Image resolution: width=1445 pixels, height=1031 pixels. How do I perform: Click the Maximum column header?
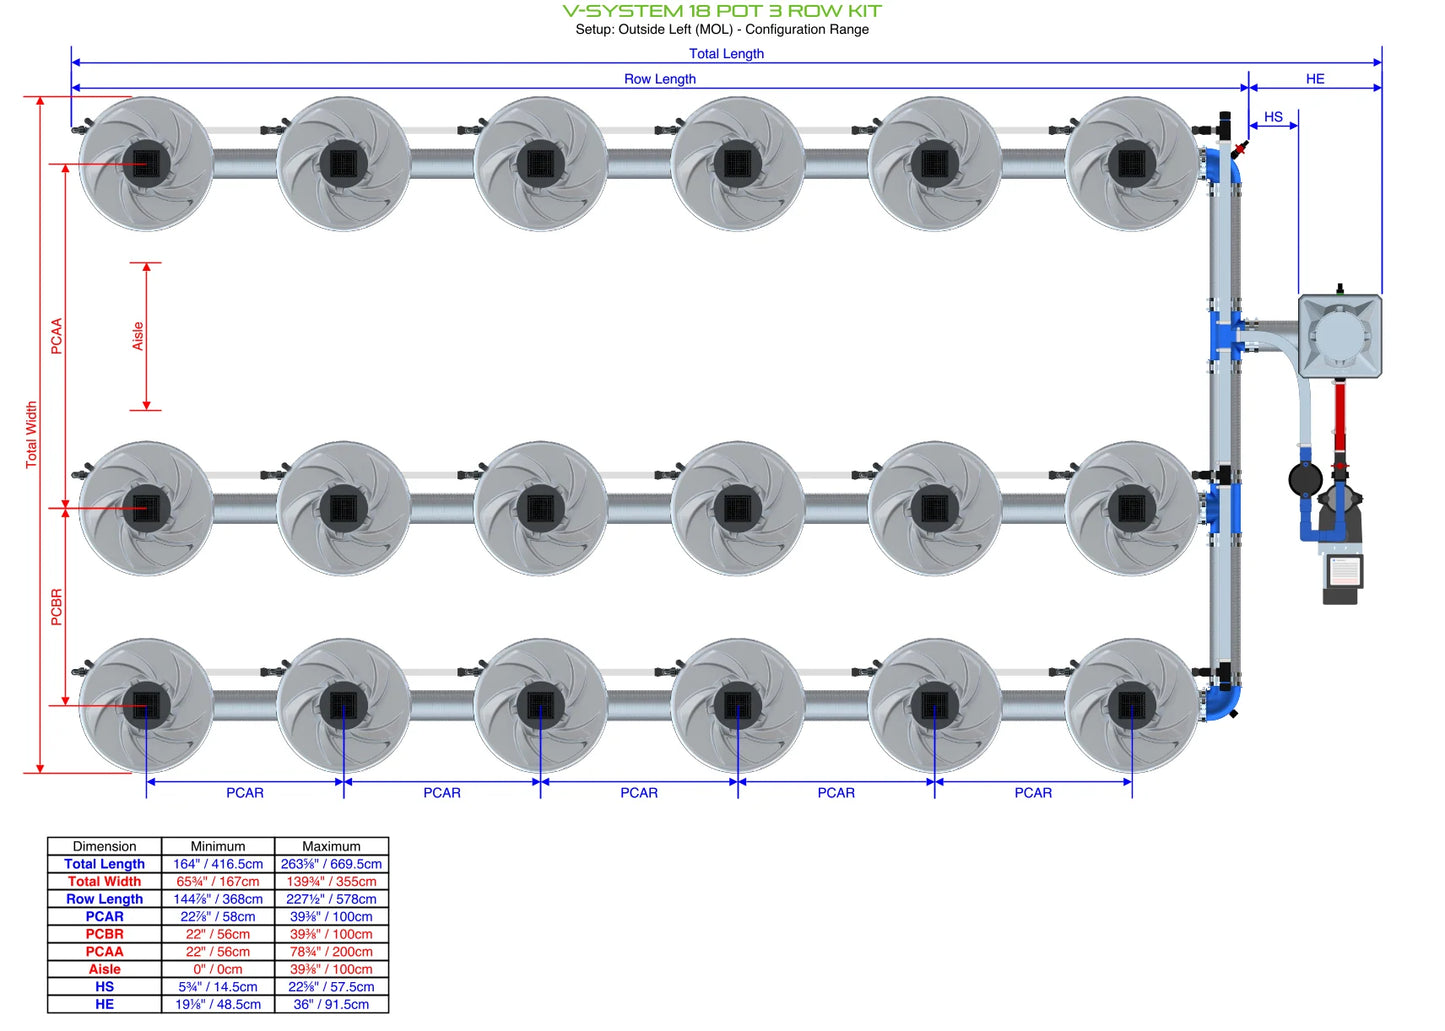tap(331, 846)
